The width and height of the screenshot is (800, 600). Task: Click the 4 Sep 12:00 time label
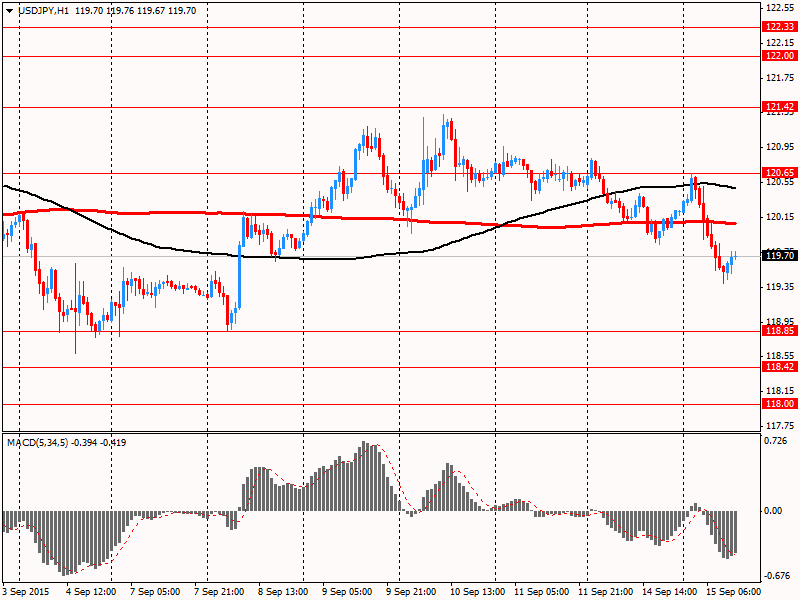click(x=90, y=592)
